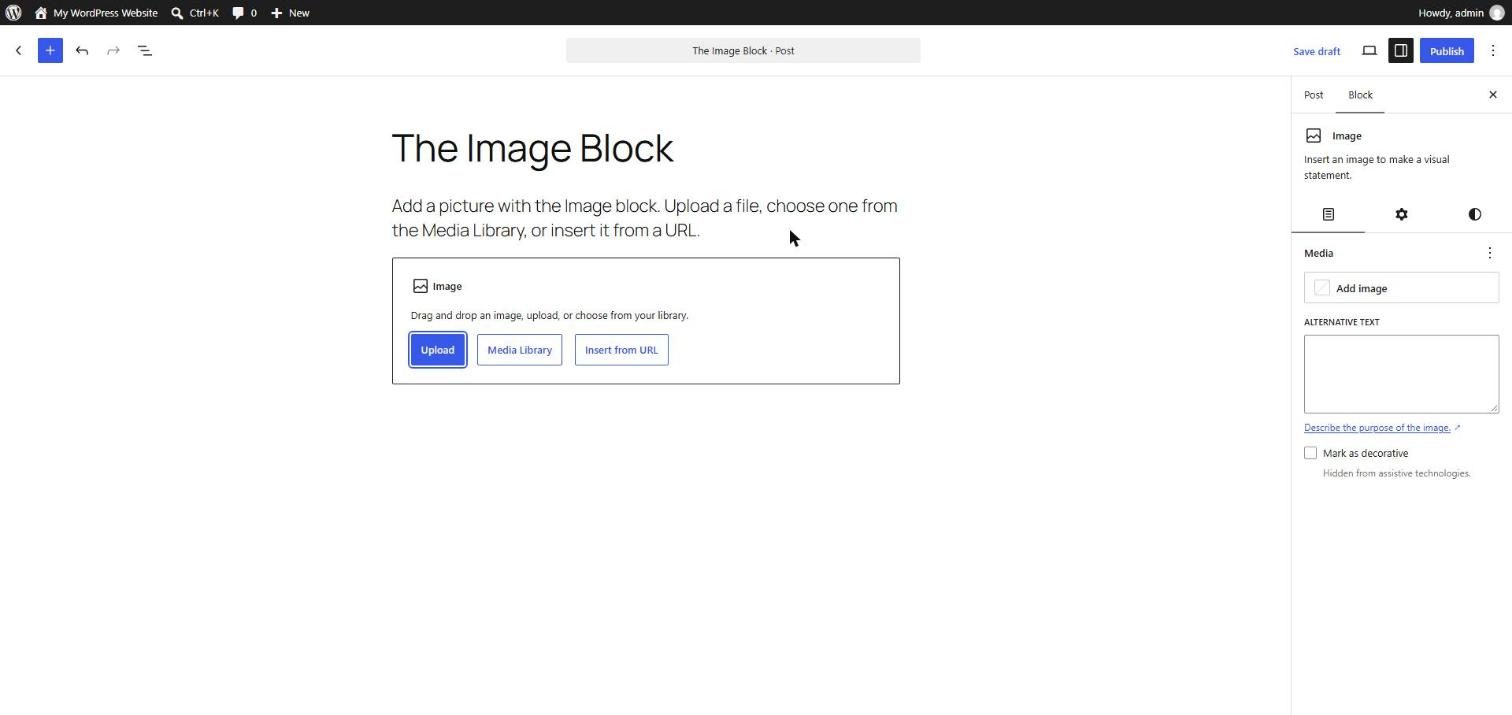Open the command bar titled The Image Block · Post
Image resolution: width=1512 pixels, height=715 pixels.
(743, 50)
